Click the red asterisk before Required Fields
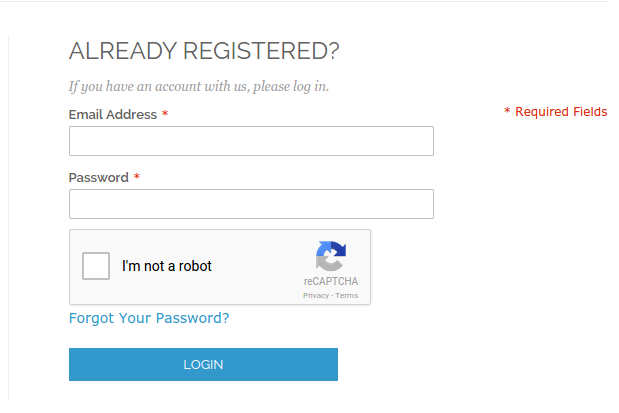 tap(507, 111)
